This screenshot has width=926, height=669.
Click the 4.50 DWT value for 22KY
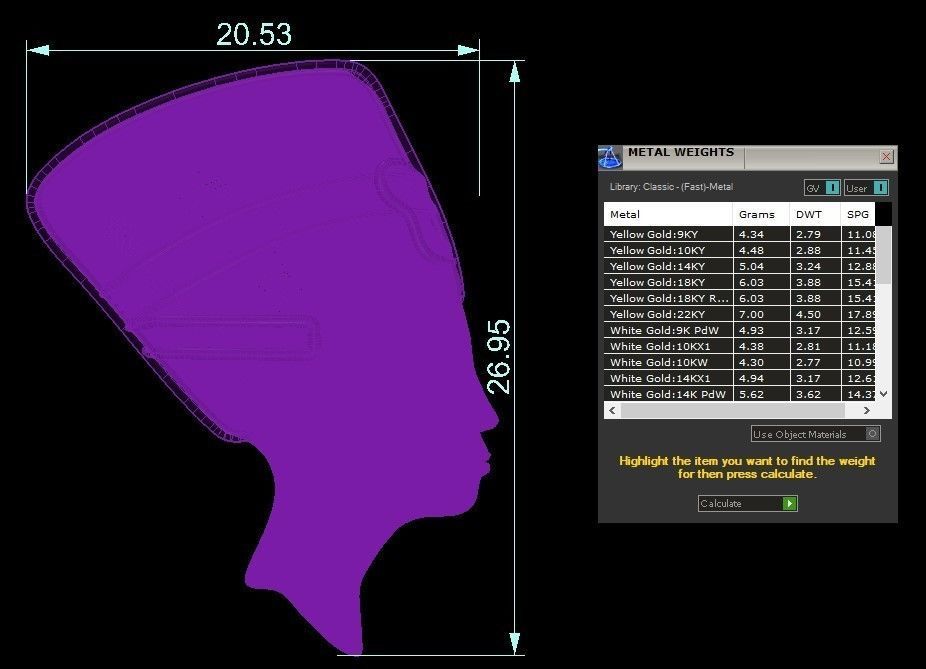(808, 315)
